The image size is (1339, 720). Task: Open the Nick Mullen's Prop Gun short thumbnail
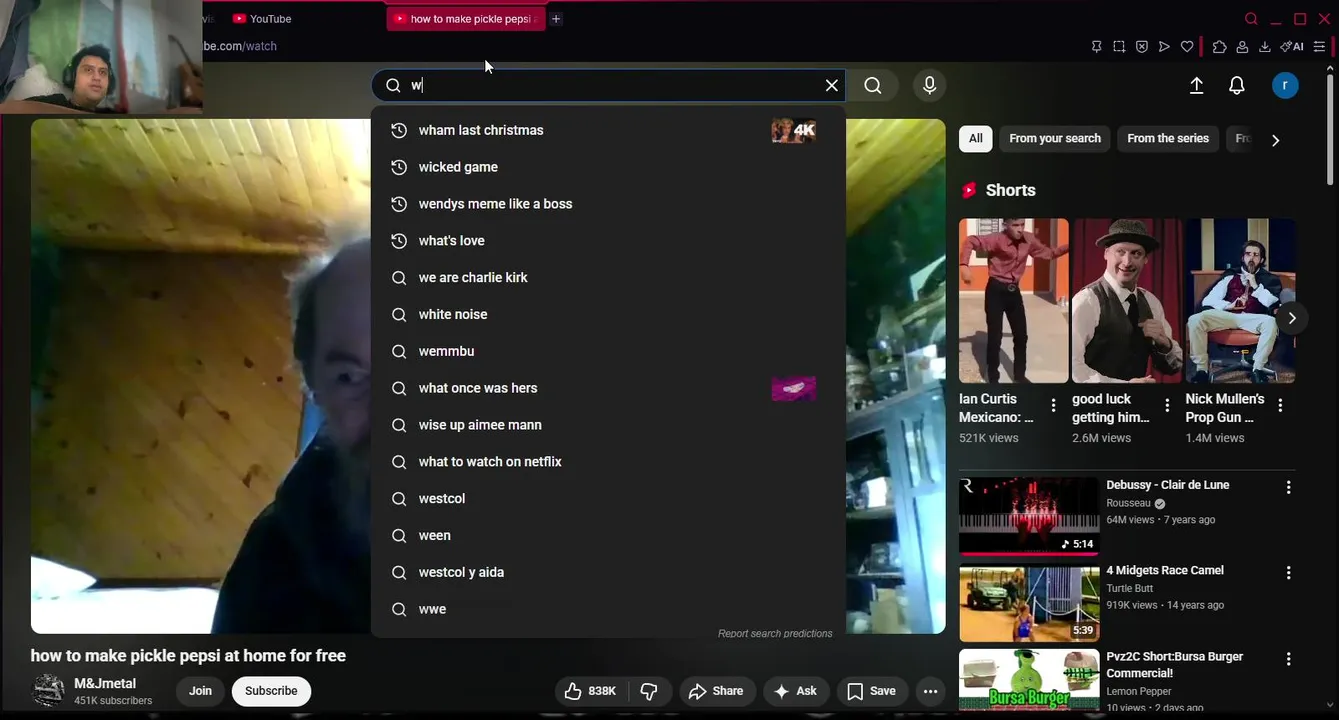coord(1240,300)
